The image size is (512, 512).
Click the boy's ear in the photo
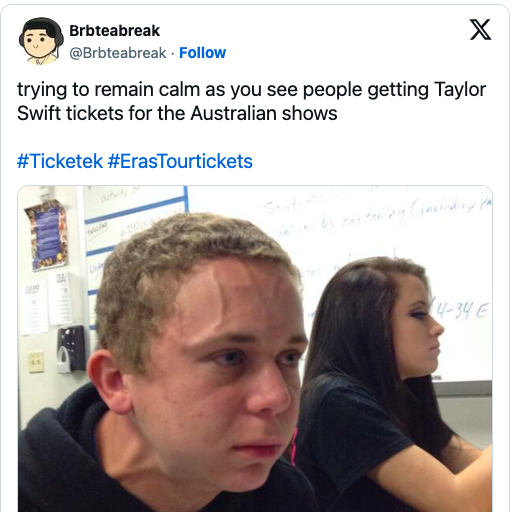click(x=108, y=380)
